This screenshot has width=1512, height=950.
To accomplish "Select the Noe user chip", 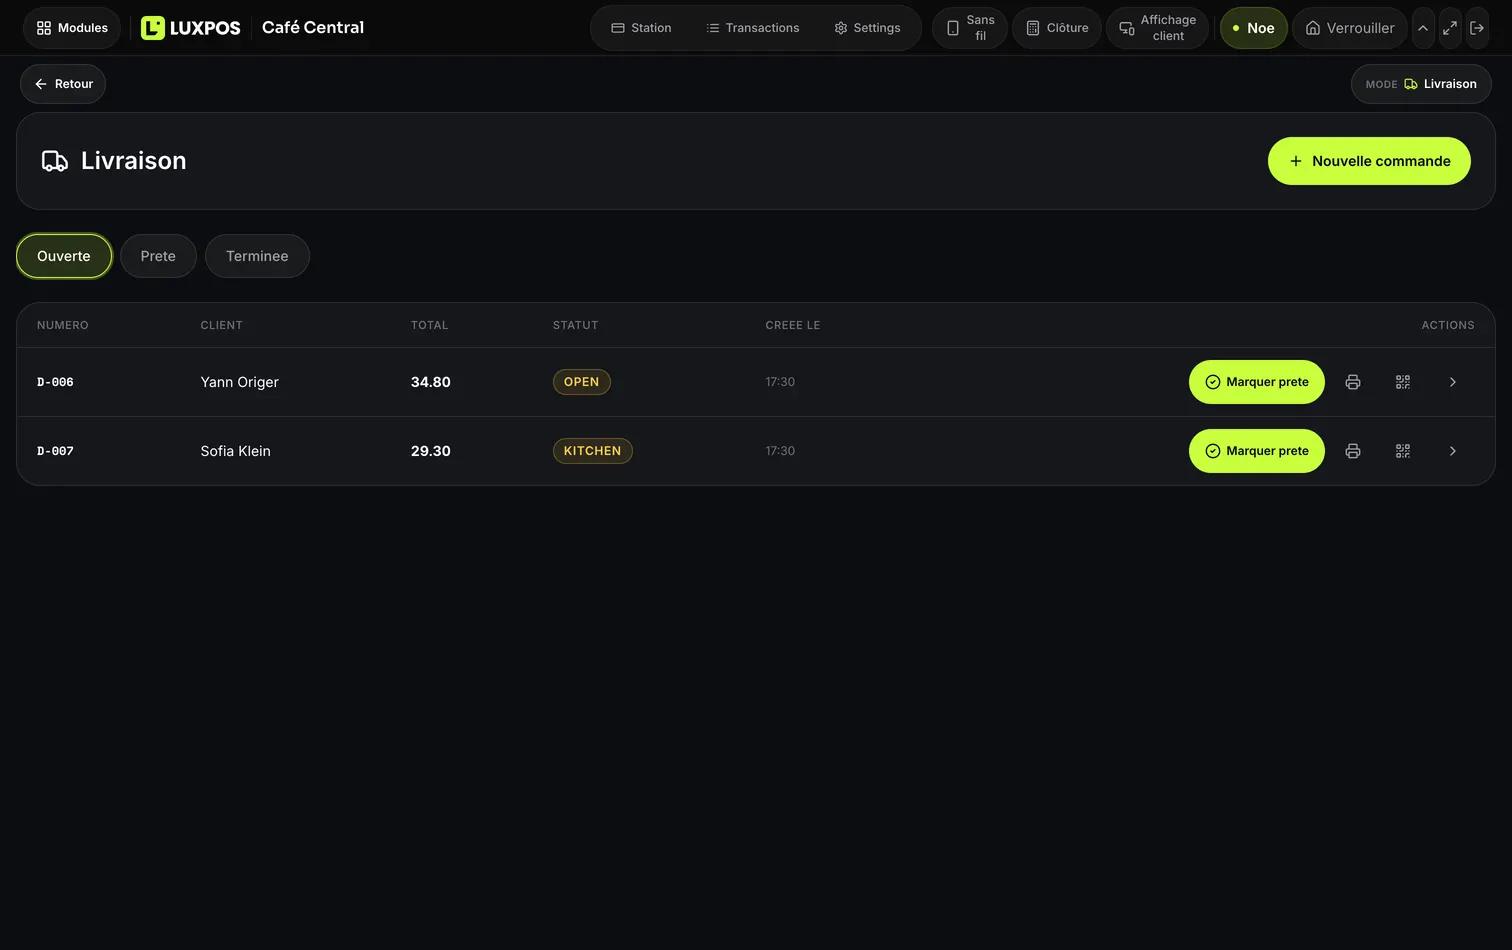I will pyautogui.click(x=1253, y=28).
